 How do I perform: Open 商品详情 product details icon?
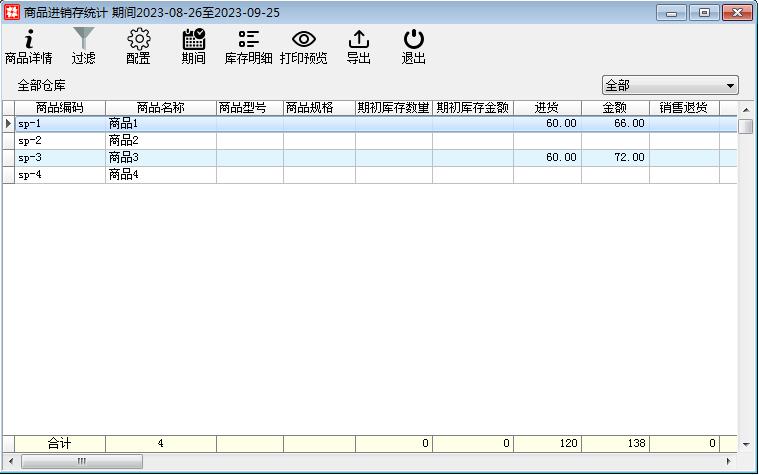(29, 47)
